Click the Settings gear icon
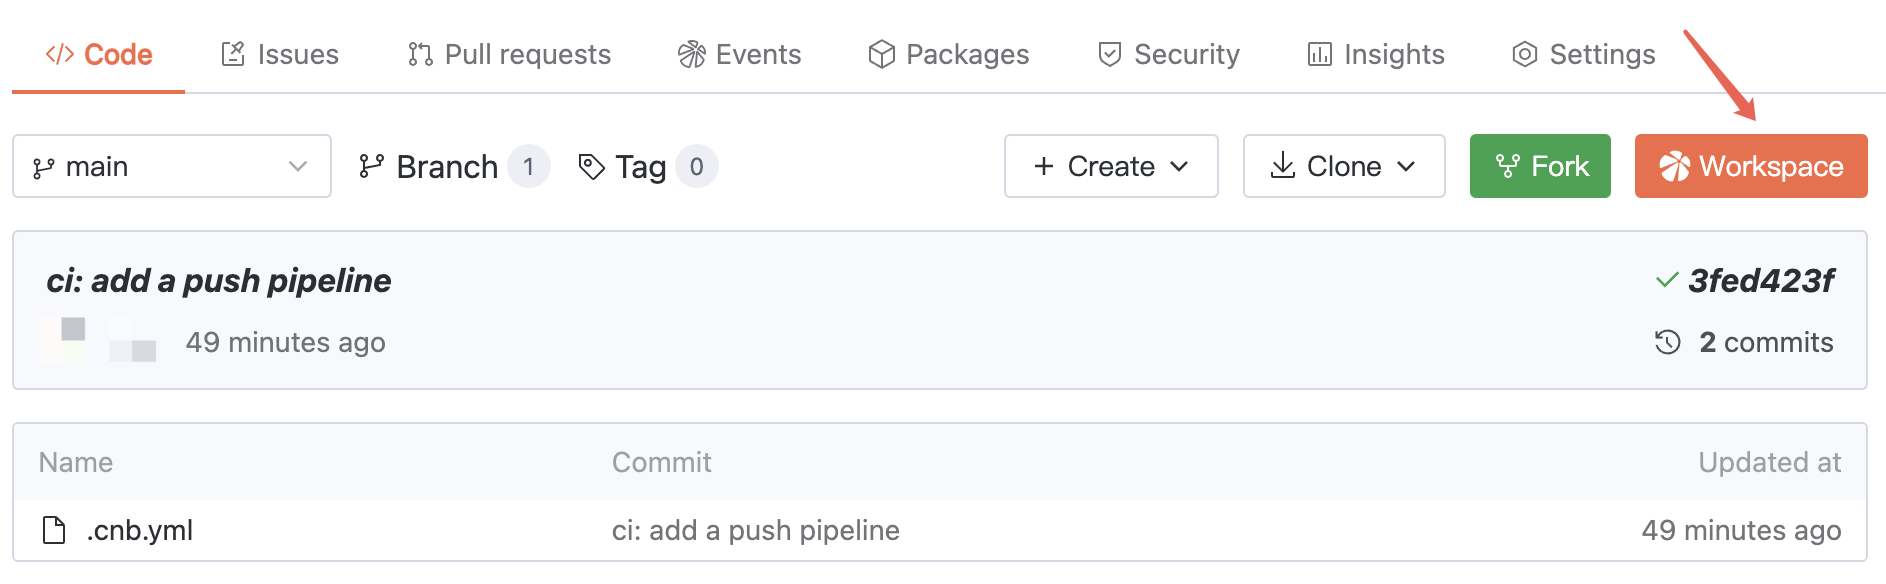This screenshot has width=1886, height=584. click(x=1524, y=54)
